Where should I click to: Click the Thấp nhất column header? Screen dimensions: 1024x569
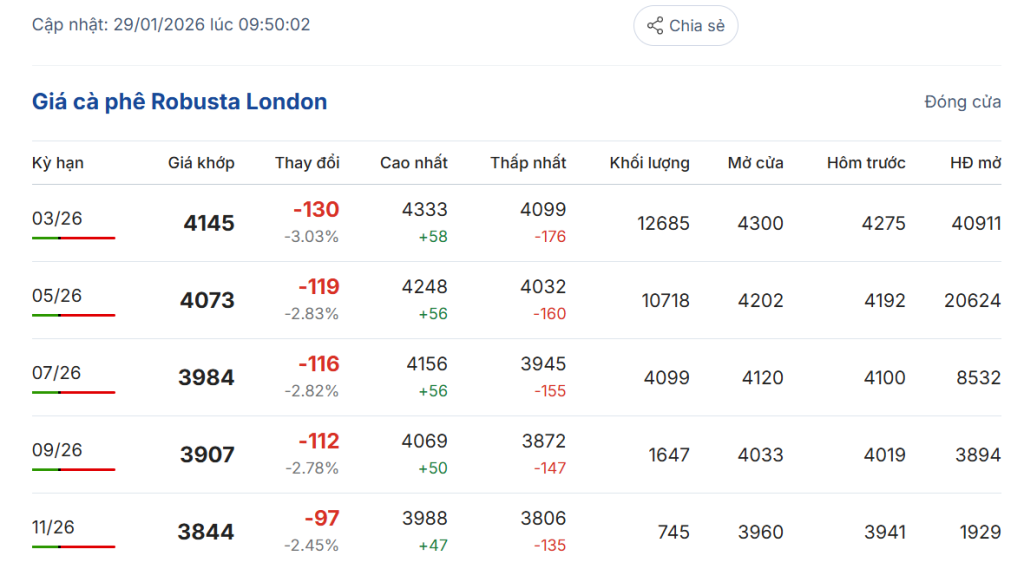pos(528,163)
